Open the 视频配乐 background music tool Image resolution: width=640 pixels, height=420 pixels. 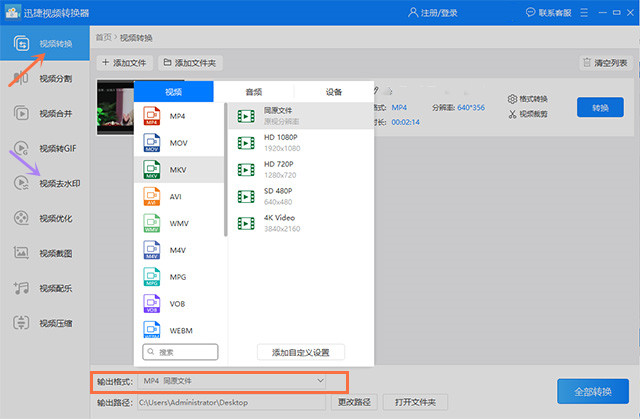pyautogui.click(x=45, y=288)
